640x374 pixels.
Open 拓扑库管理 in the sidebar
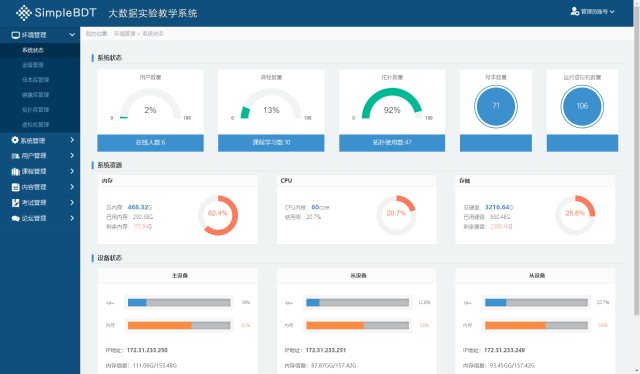[x=36, y=109]
